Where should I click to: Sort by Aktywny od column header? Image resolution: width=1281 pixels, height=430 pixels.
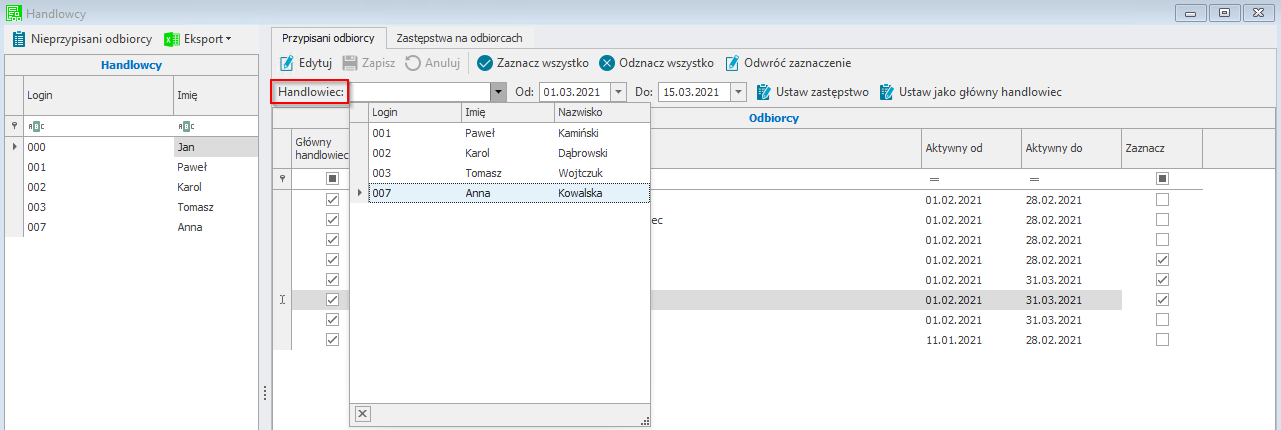pyautogui.click(x=968, y=148)
